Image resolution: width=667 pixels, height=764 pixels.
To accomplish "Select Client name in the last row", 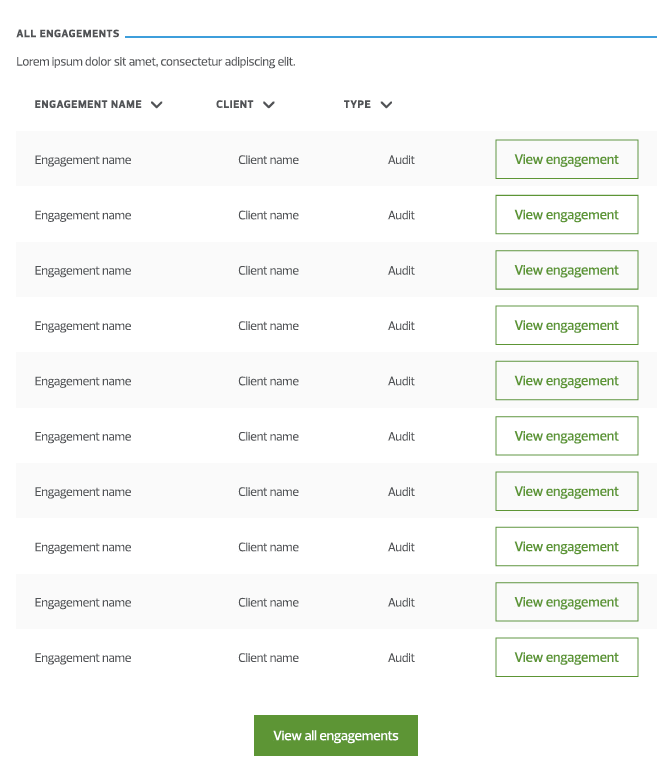I will pyautogui.click(x=268, y=658).
